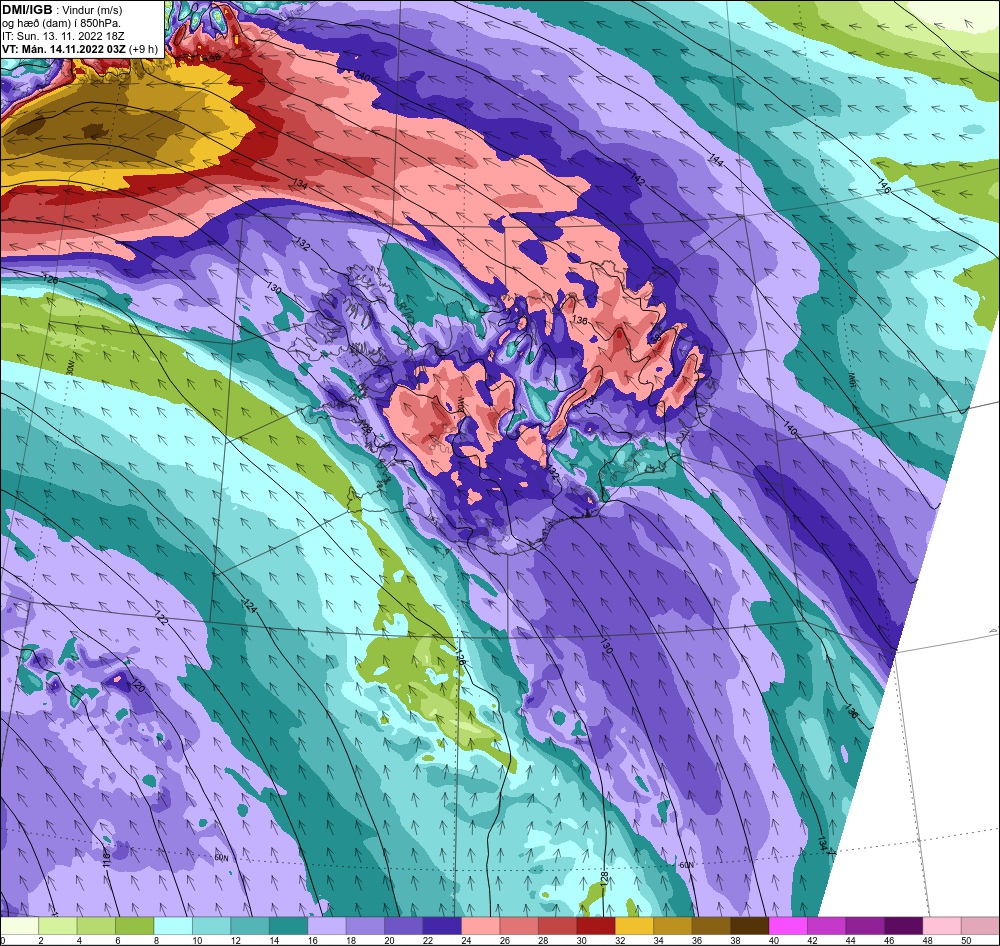This screenshot has height=946, width=1000.
Task: Click the '146' height contour label
Action: 883,186
